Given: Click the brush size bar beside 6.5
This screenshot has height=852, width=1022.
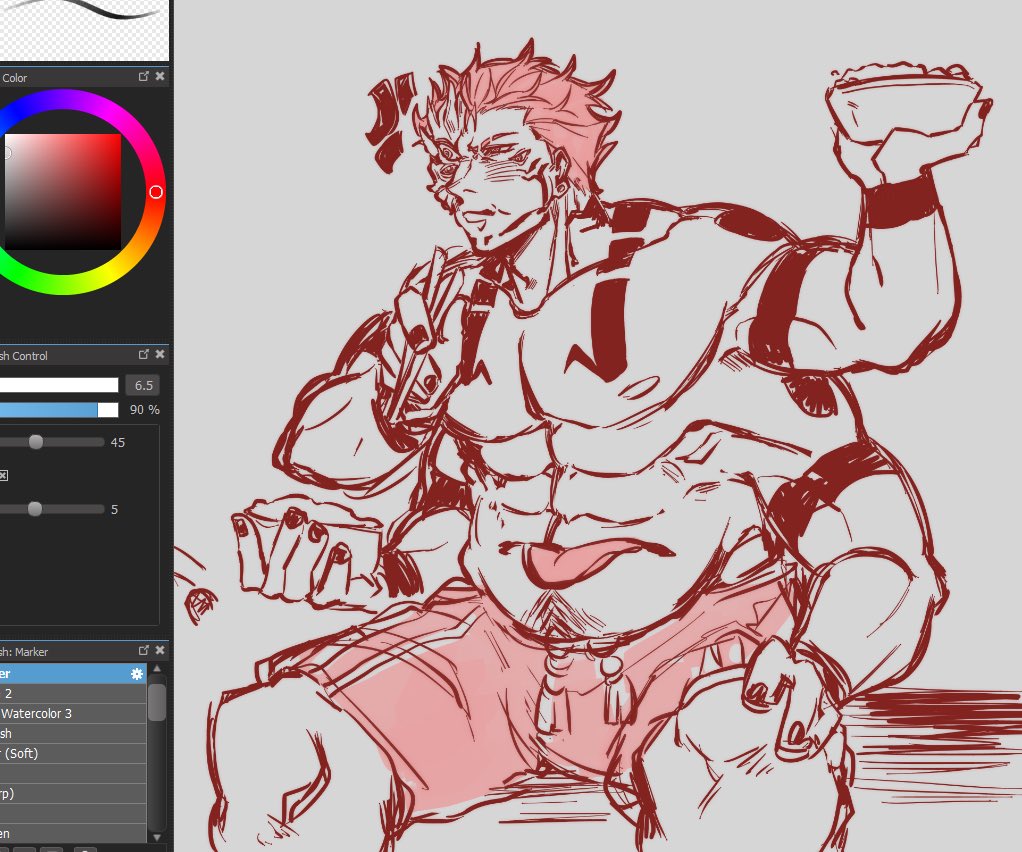Looking at the screenshot, I should click(59, 385).
